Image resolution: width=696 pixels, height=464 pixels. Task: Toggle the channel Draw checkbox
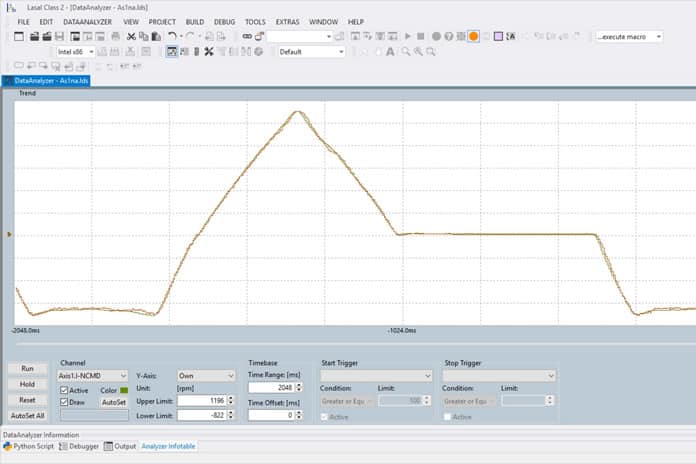point(64,402)
